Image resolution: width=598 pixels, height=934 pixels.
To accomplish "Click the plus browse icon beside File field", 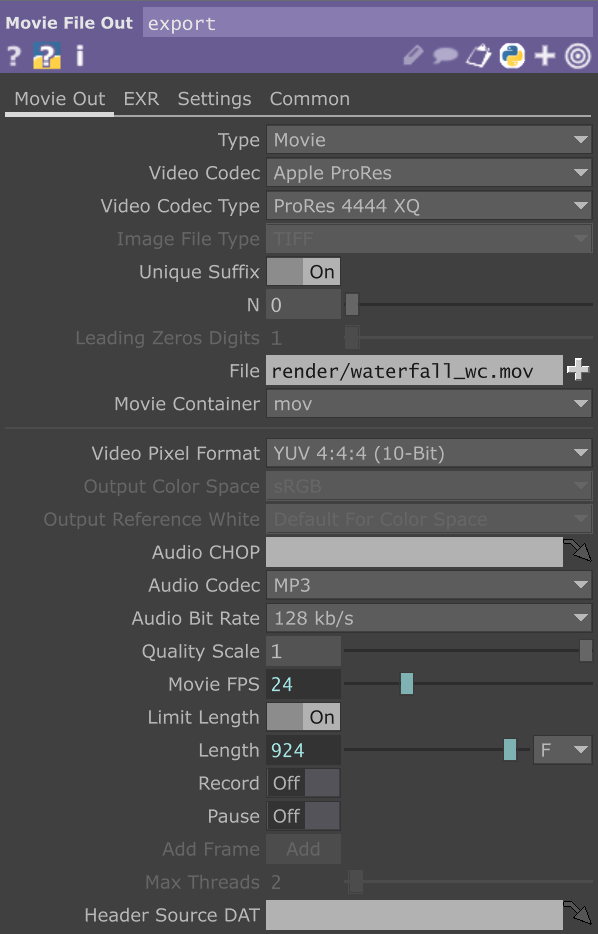I will [x=578, y=370].
